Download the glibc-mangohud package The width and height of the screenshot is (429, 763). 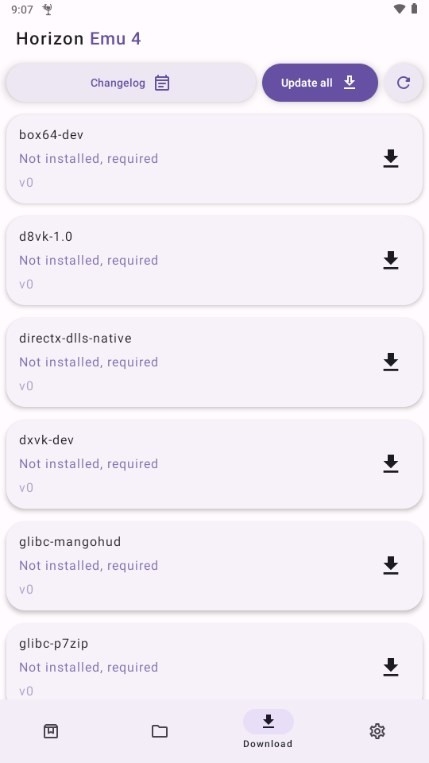(391, 565)
